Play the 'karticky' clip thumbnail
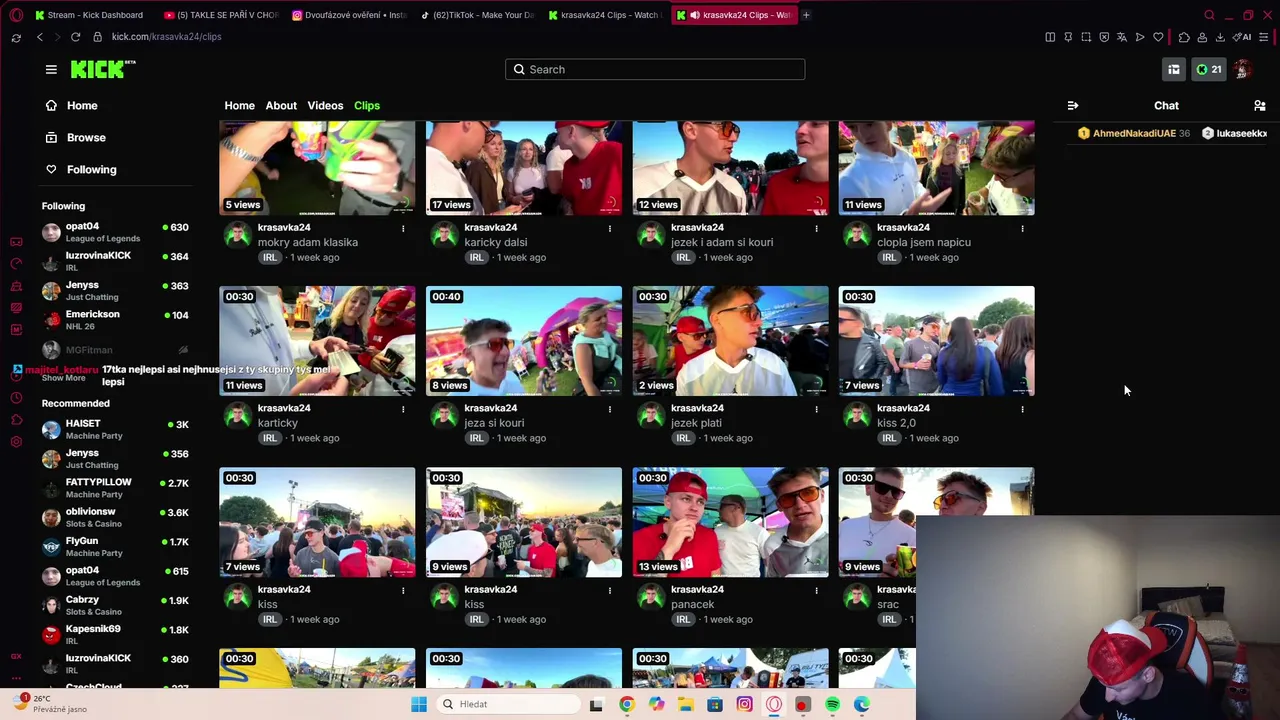This screenshot has height=720, width=1280. click(x=317, y=341)
